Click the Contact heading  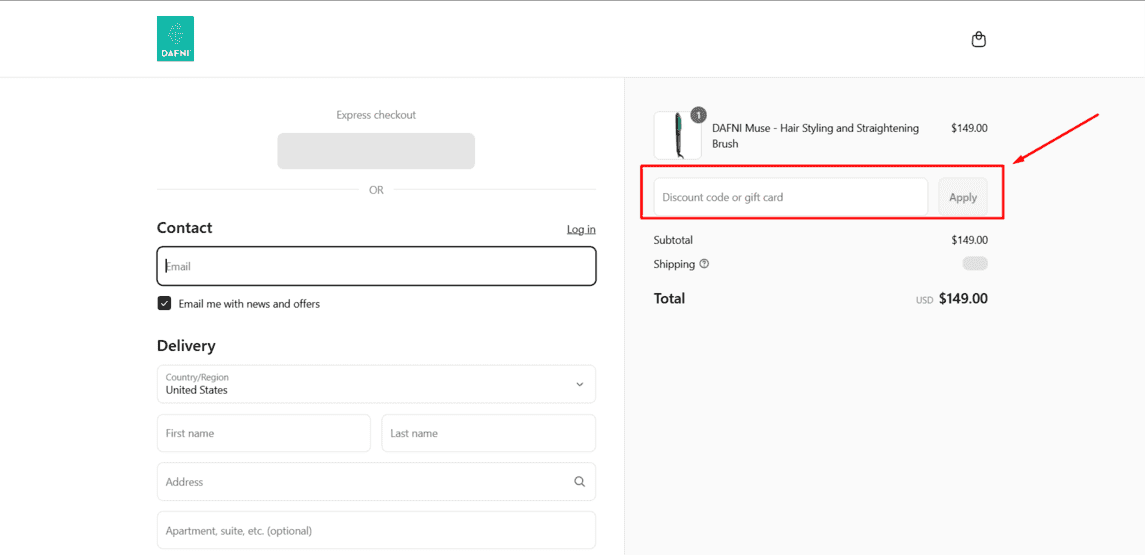tap(185, 228)
